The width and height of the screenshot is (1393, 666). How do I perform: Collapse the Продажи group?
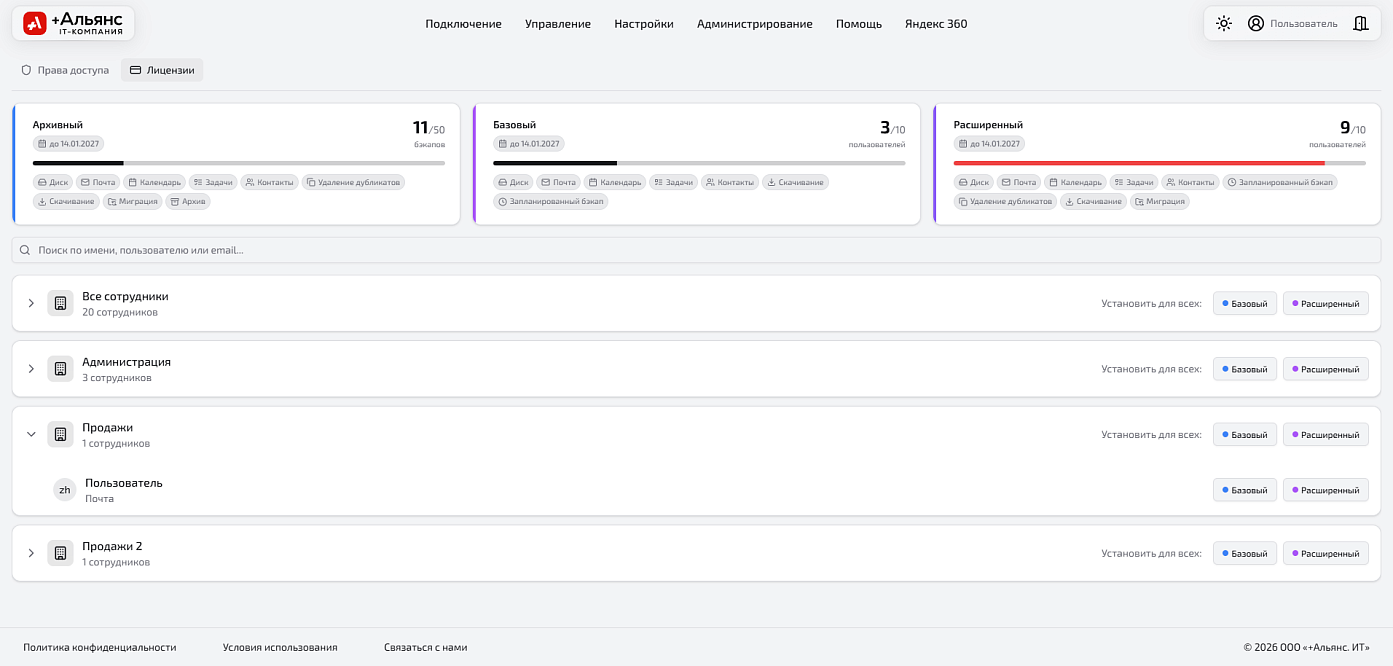click(31, 434)
